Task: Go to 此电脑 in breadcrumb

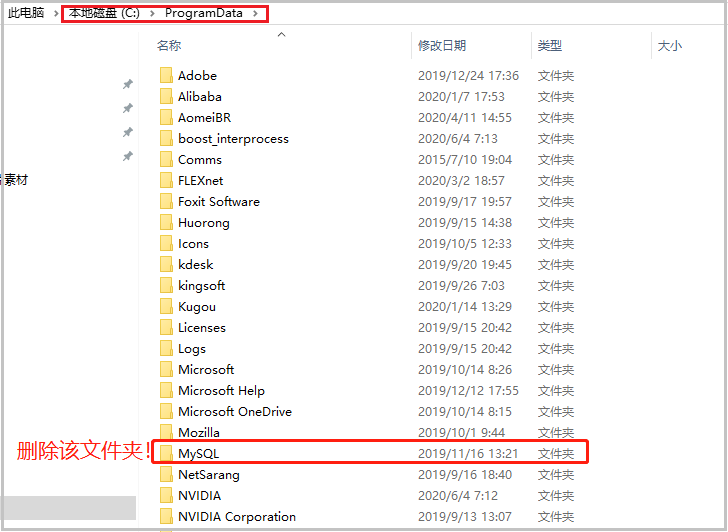Action: [26, 13]
